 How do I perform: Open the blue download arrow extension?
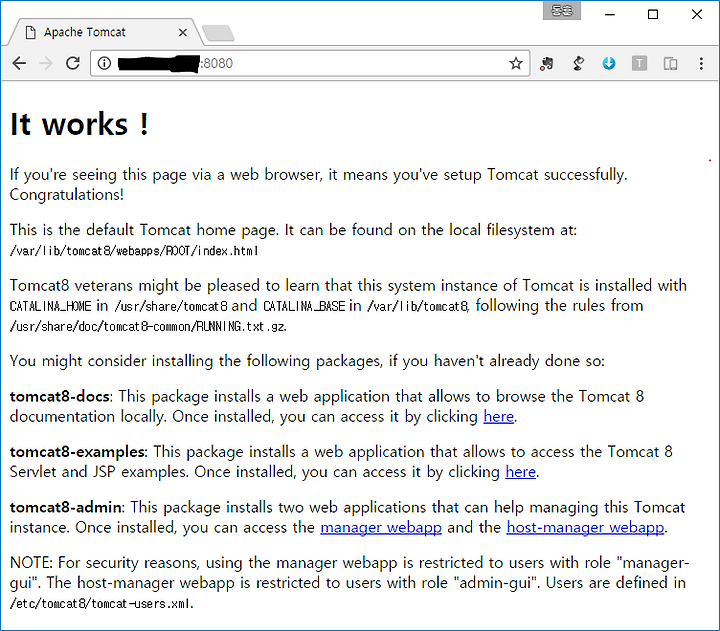pos(609,63)
